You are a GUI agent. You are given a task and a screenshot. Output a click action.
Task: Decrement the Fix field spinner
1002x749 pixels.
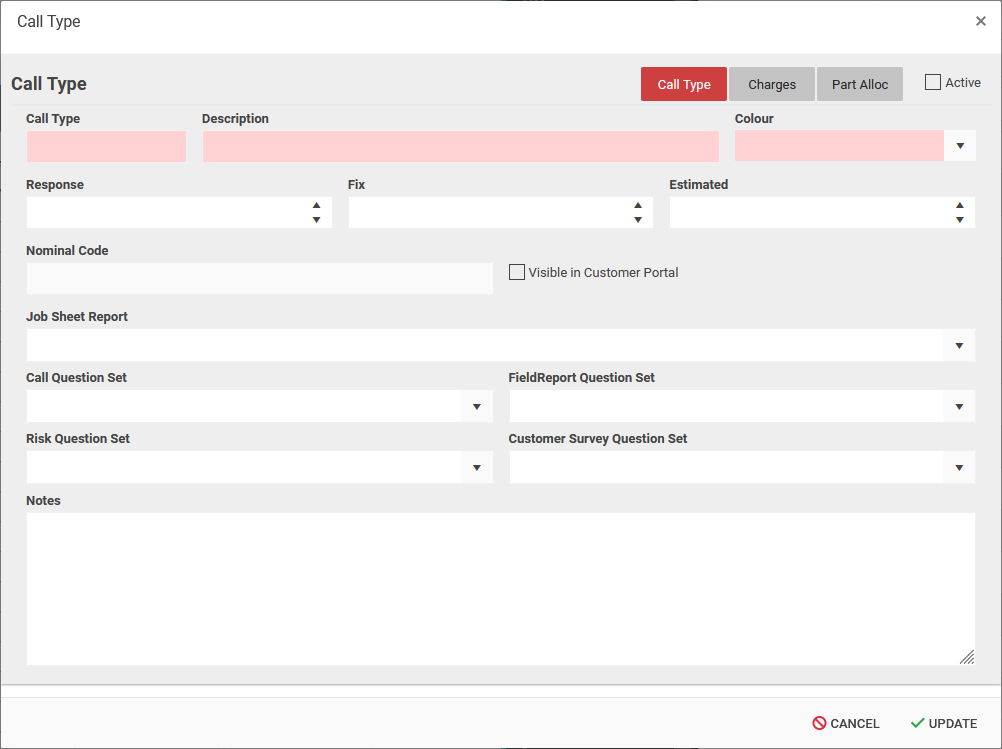click(x=638, y=220)
